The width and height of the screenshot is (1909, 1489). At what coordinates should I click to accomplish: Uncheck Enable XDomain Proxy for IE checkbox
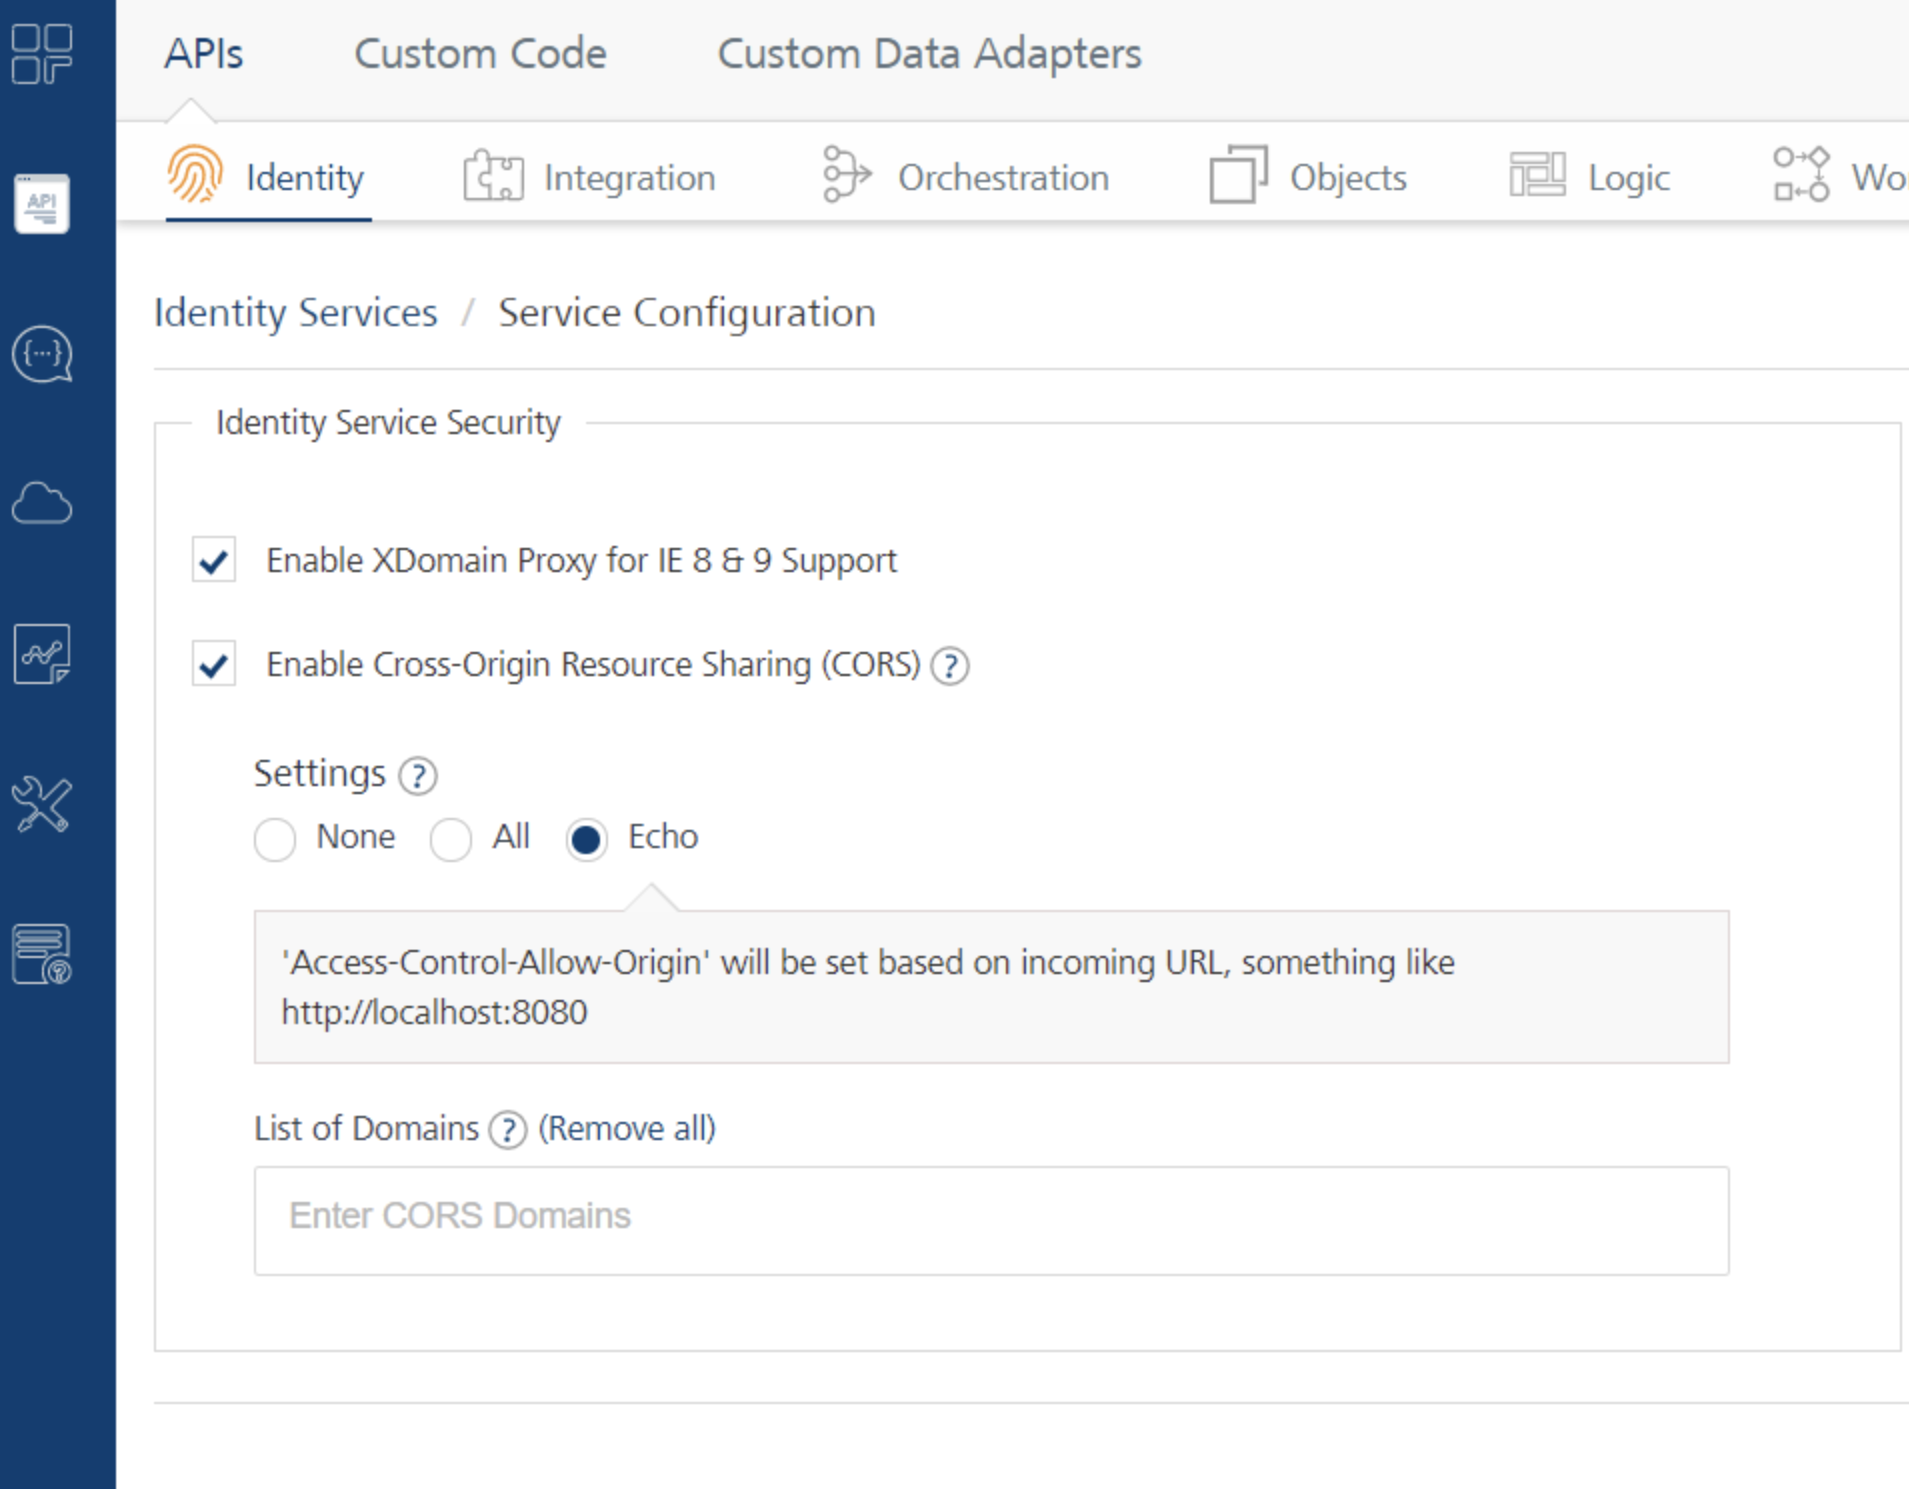214,561
